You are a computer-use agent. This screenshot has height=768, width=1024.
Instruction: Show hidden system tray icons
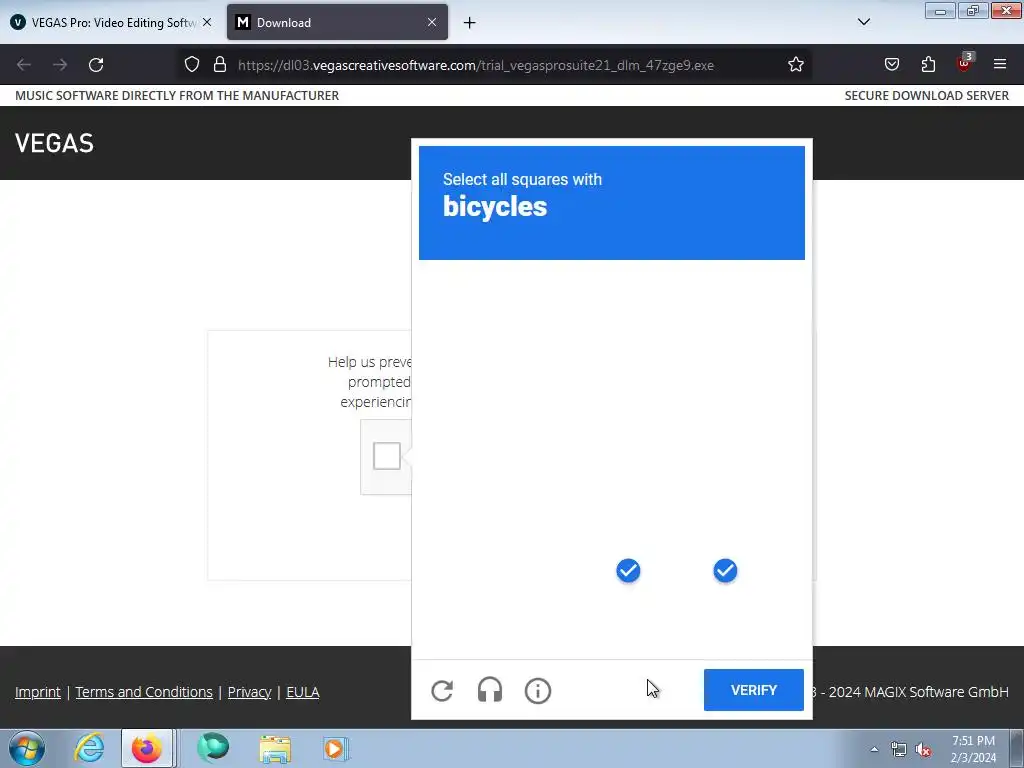pos(874,749)
